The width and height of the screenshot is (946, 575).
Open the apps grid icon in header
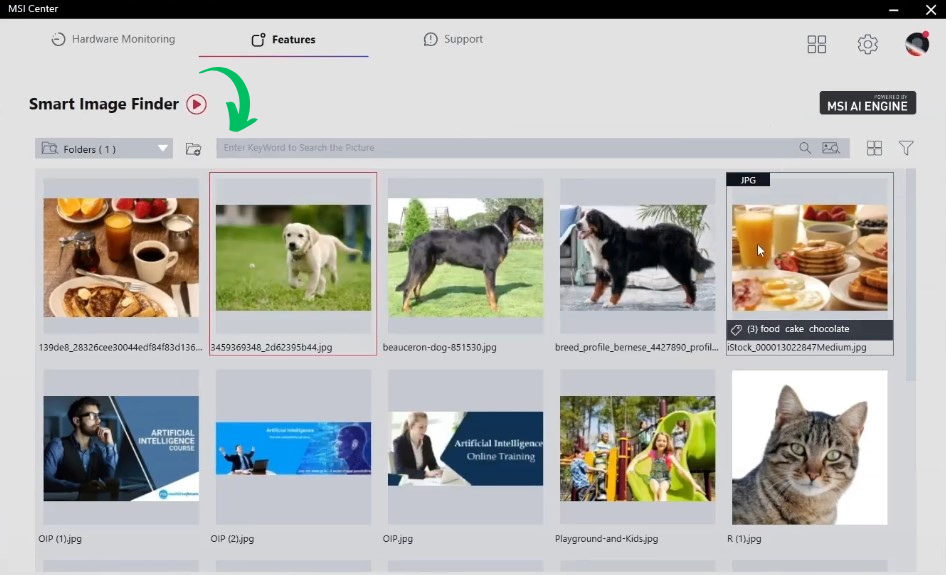pyautogui.click(x=817, y=44)
